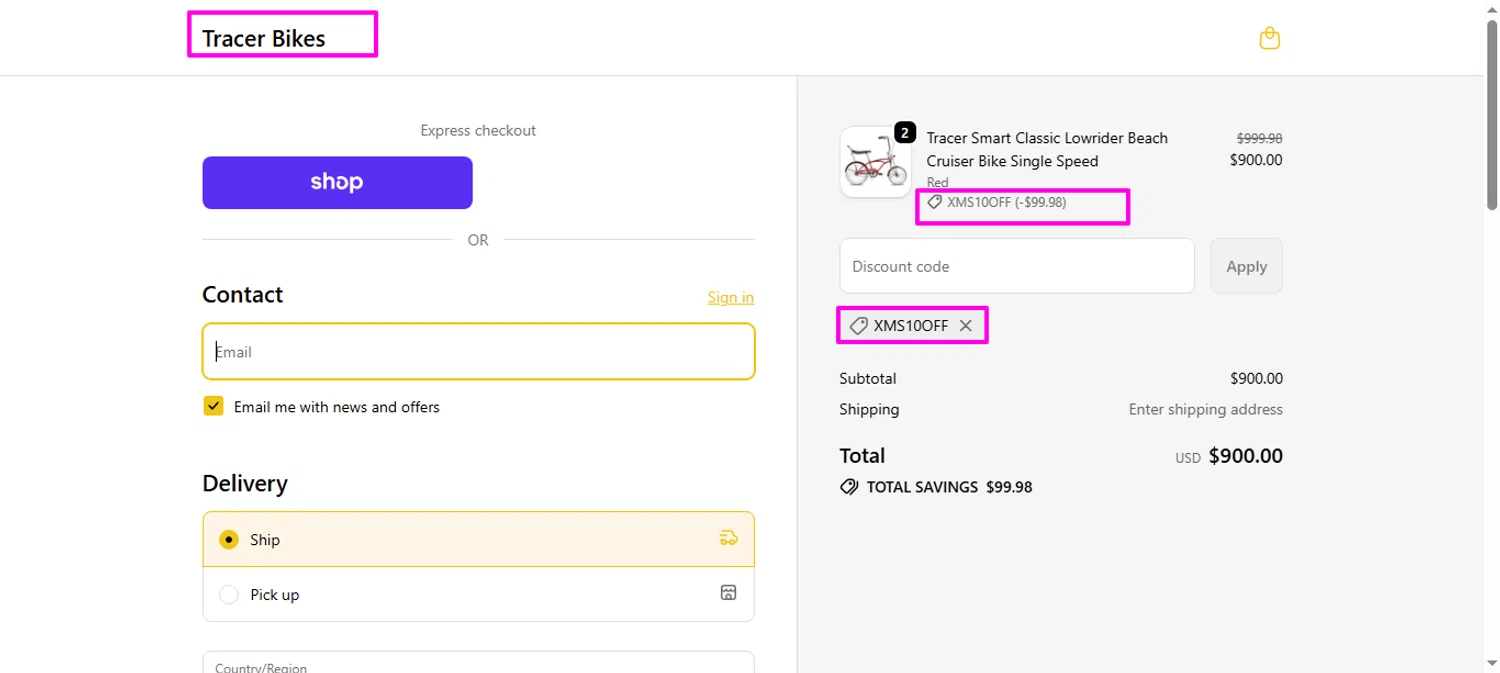The width and height of the screenshot is (1500, 673).
Task: Click the Subtotal label
Action: (x=868, y=378)
